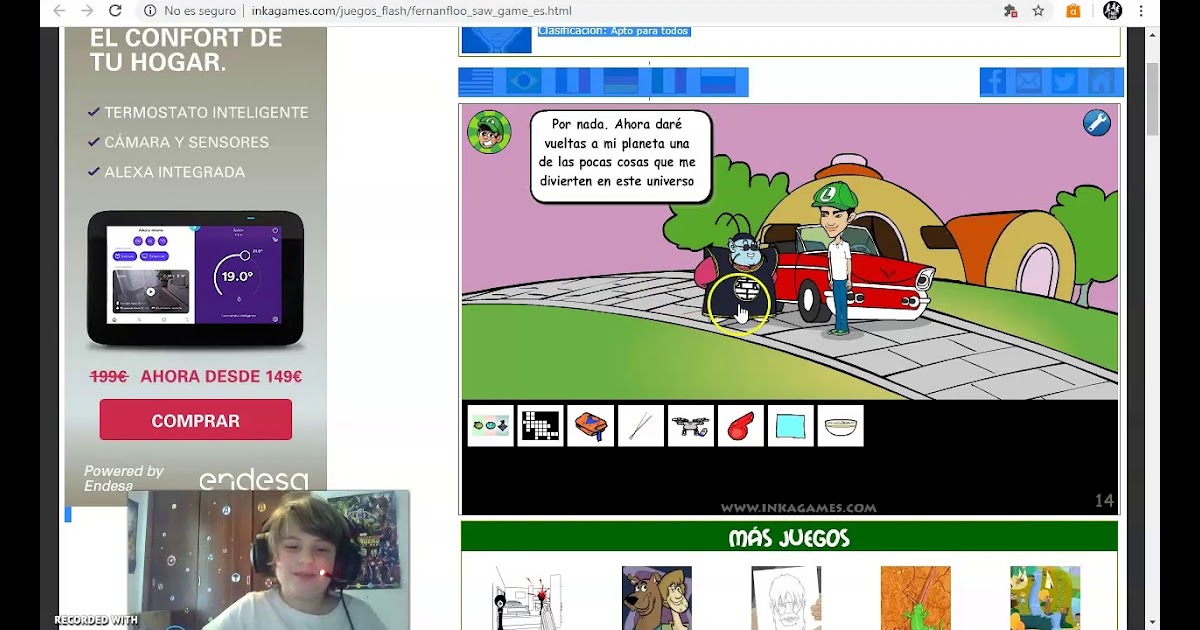
Task: Open the colorful landscape game thumbnail
Action: coord(1045,598)
